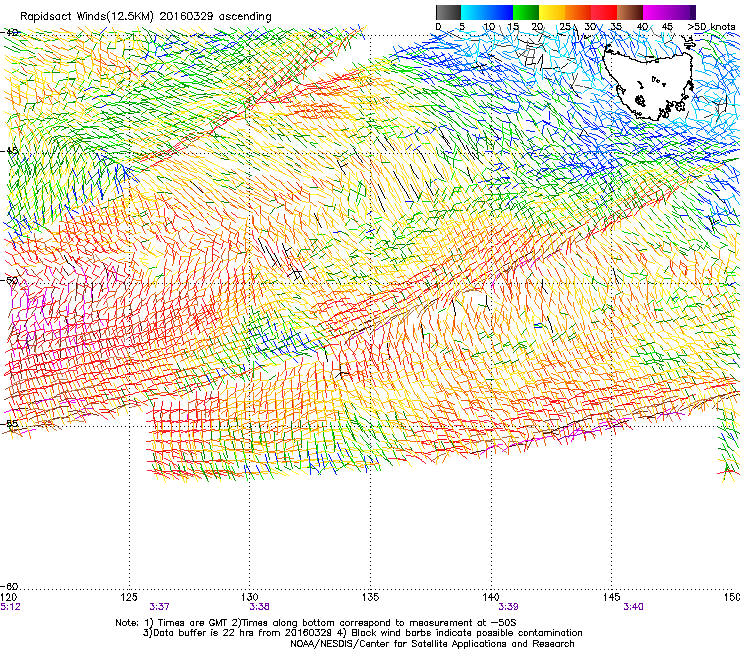
Task: Click the 125 longitude axis label
Action: point(129,597)
